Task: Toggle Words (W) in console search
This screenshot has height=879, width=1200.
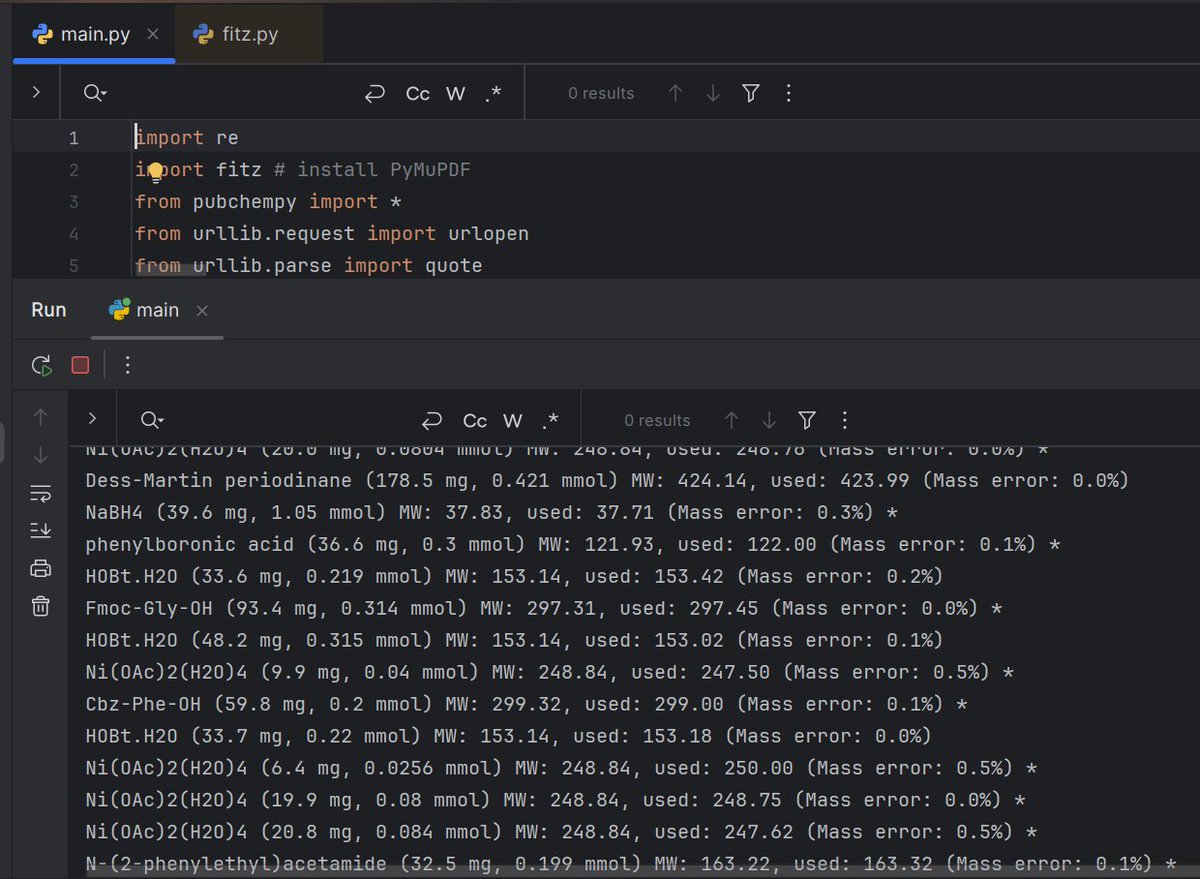Action: pyautogui.click(x=513, y=420)
